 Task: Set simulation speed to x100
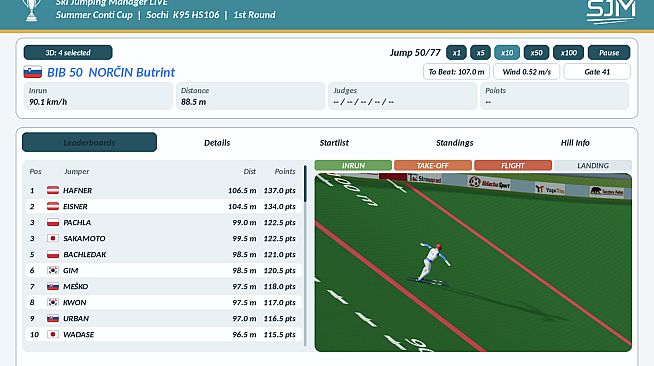(x=568, y=53)
